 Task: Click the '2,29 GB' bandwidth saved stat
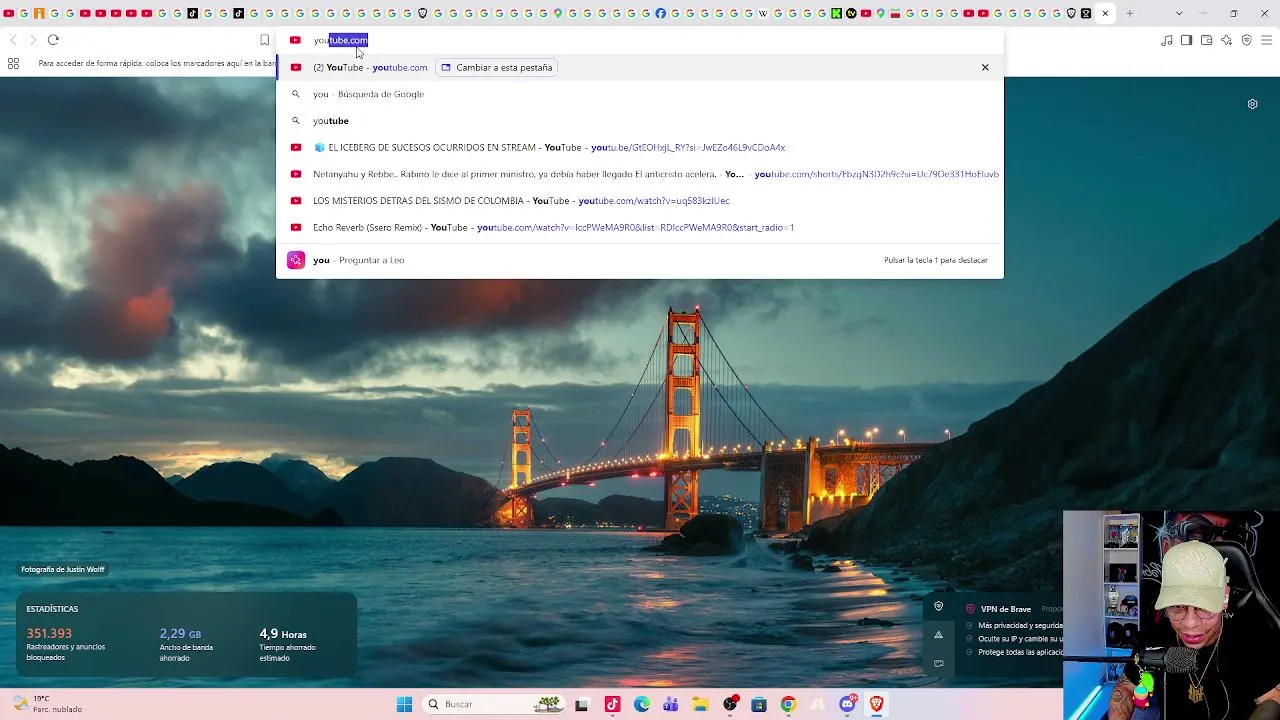pos(180,633)
